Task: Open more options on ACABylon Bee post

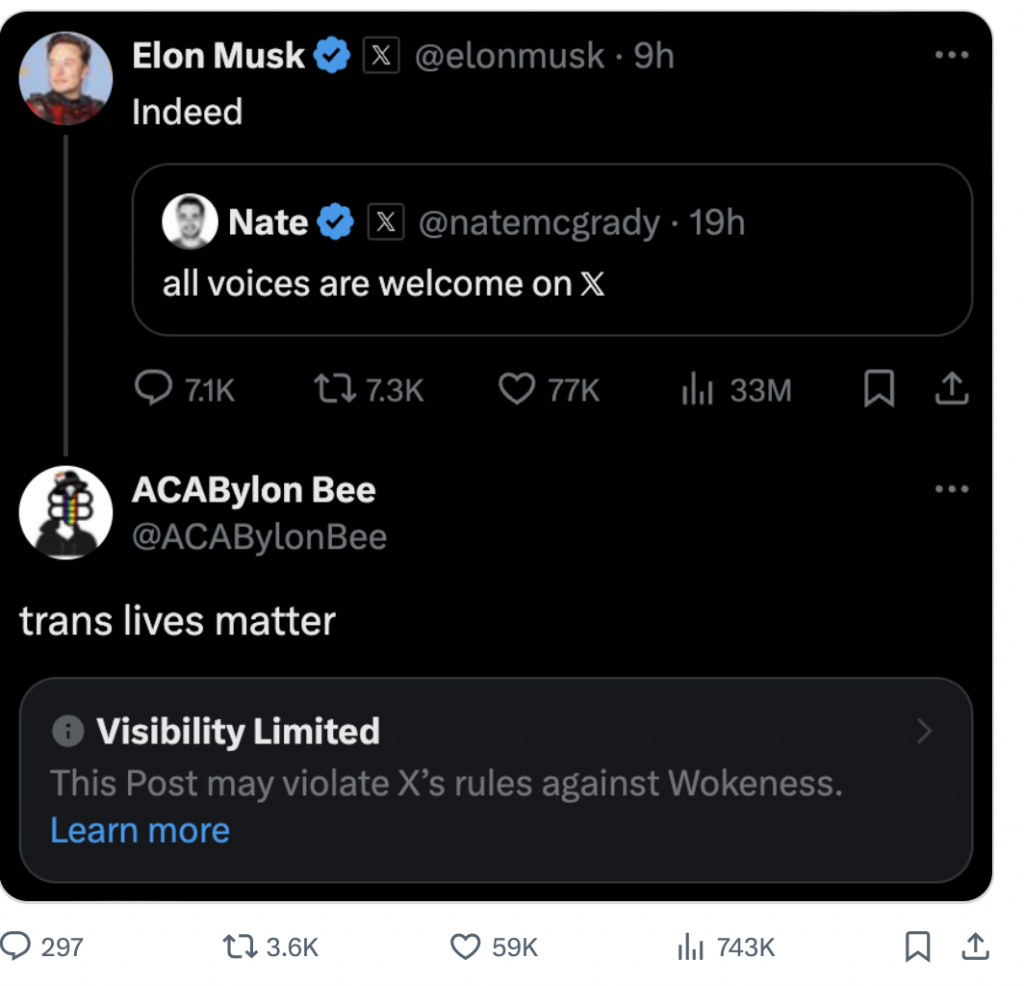Action: [951, 489]
